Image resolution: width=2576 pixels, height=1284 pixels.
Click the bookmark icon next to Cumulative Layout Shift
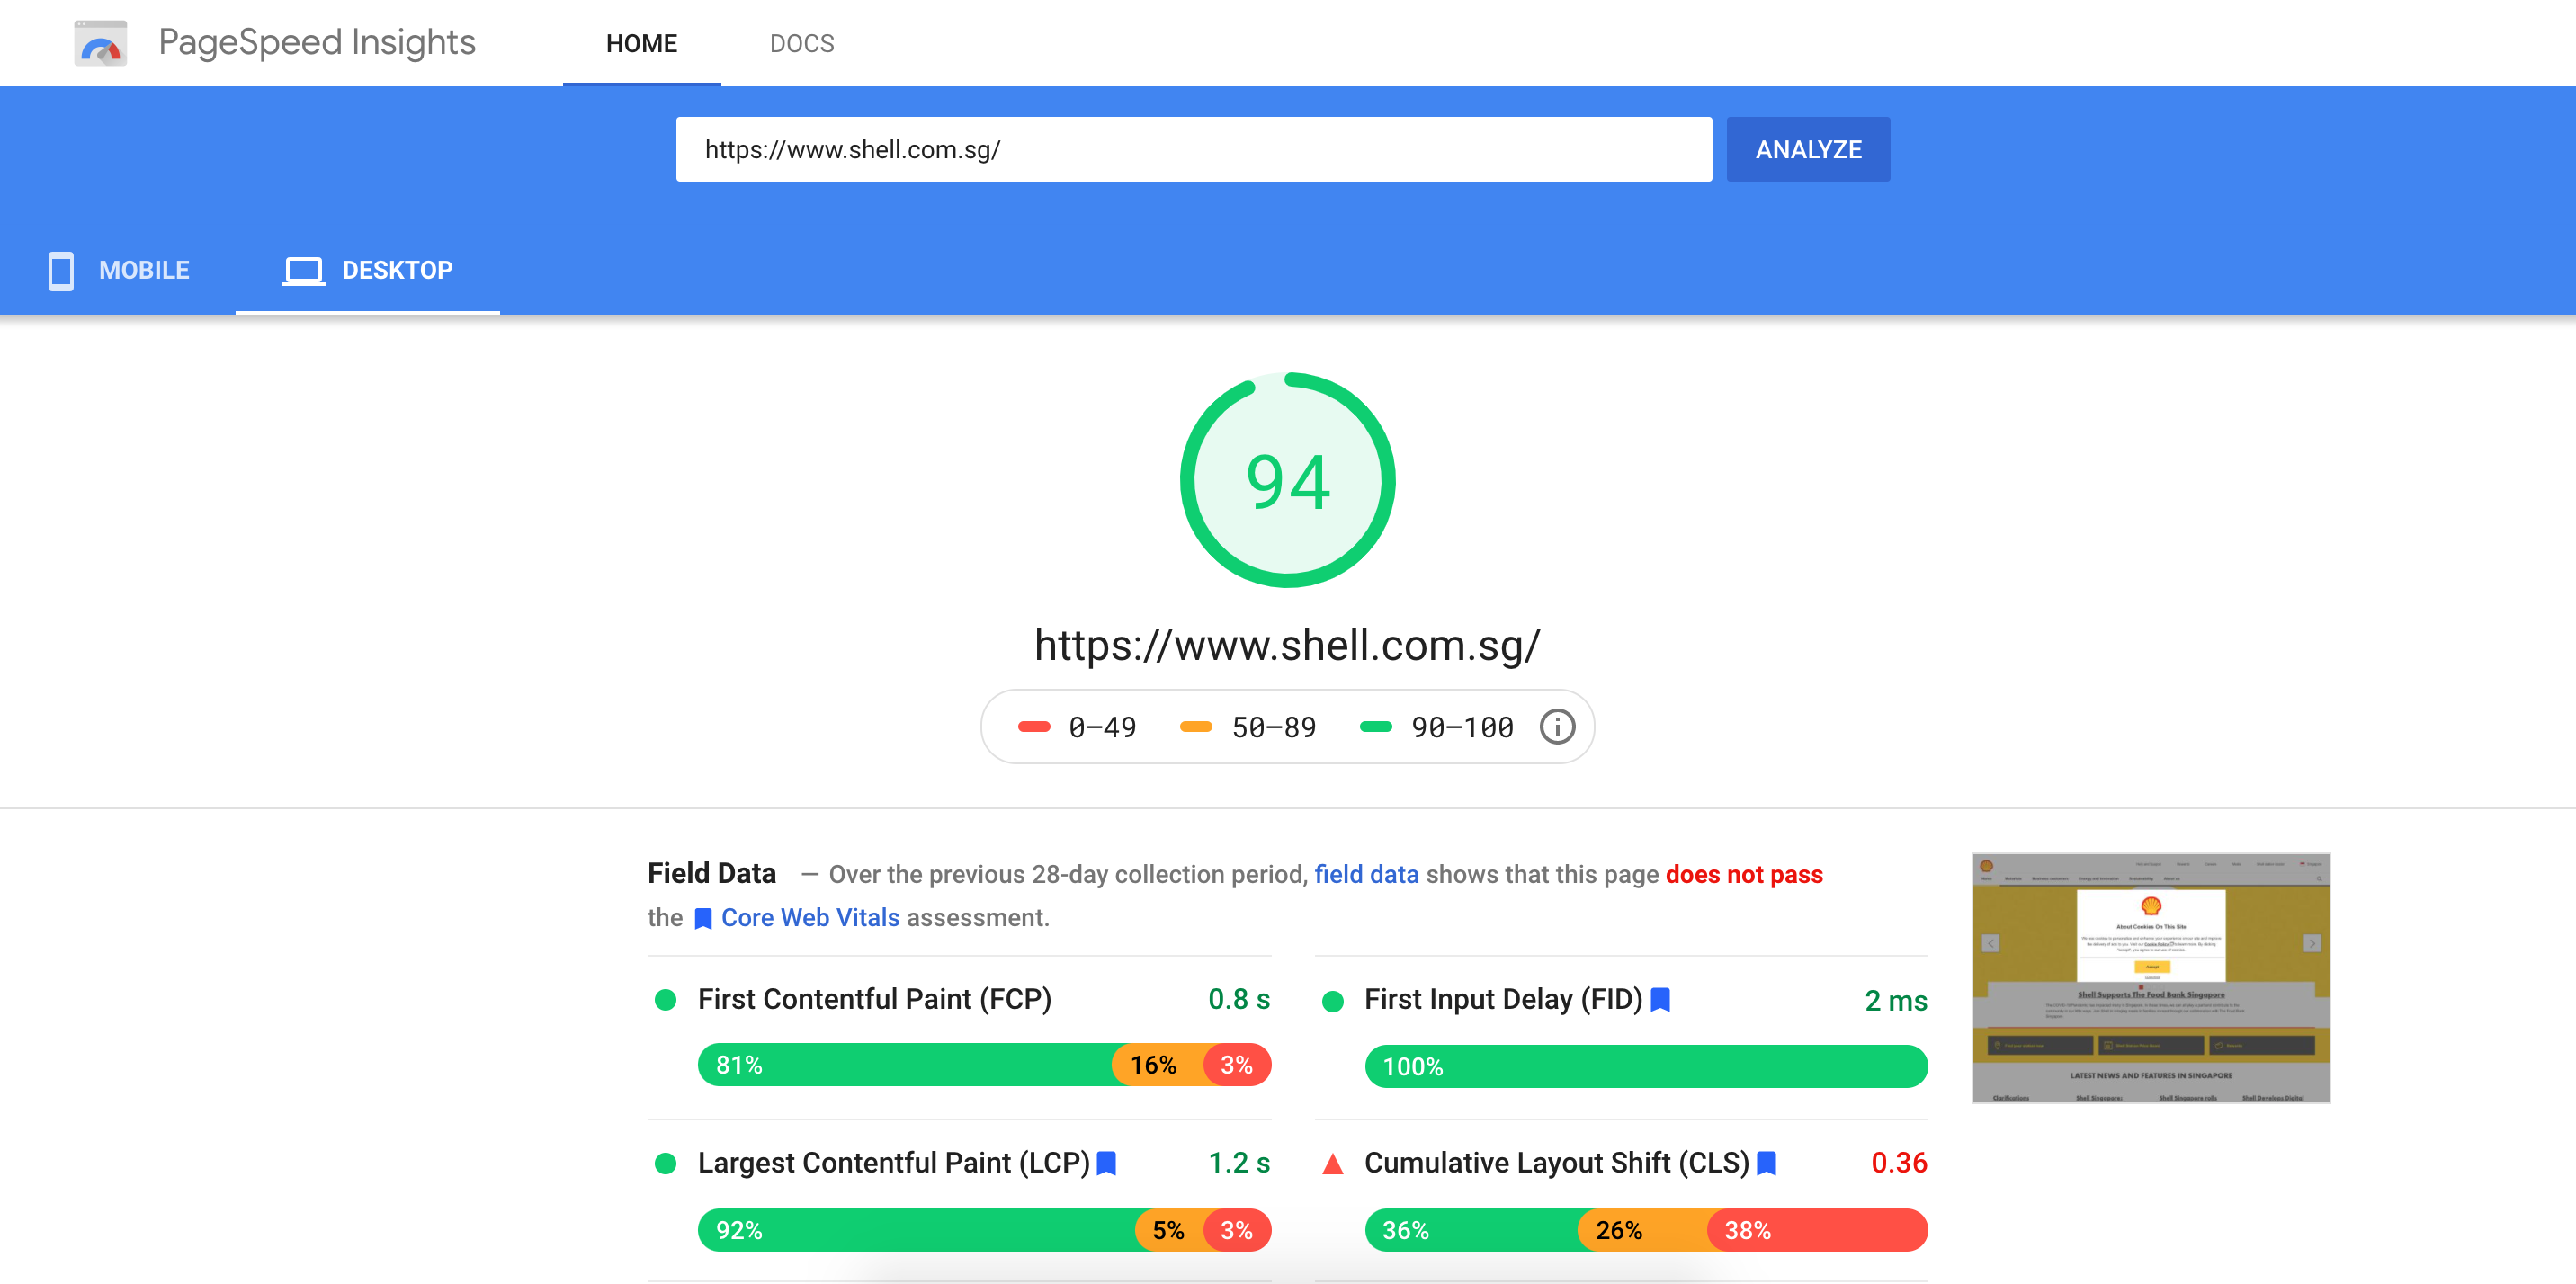pyautogui.click(x=1766, y=1163)
